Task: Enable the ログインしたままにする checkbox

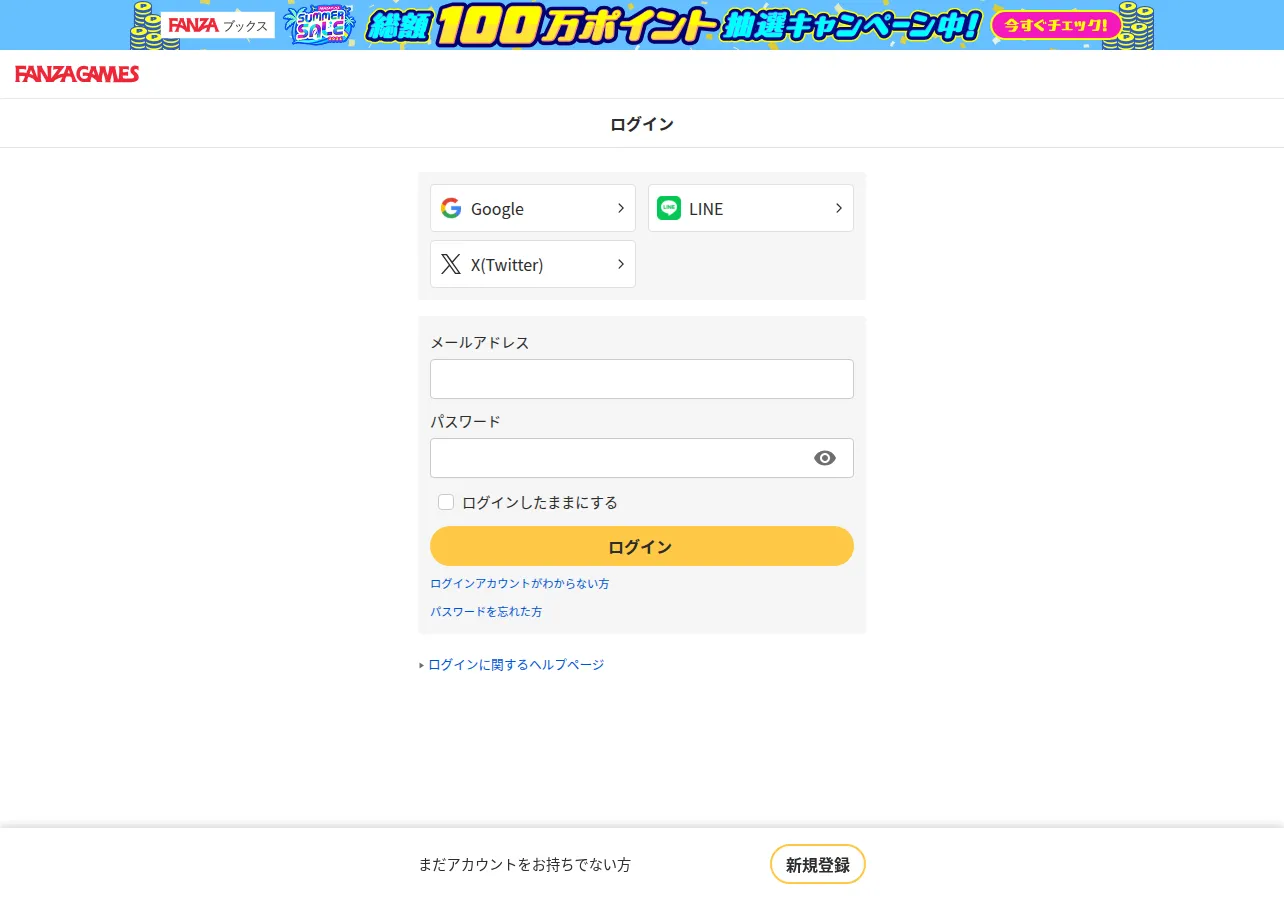Action: click(446, 502)
